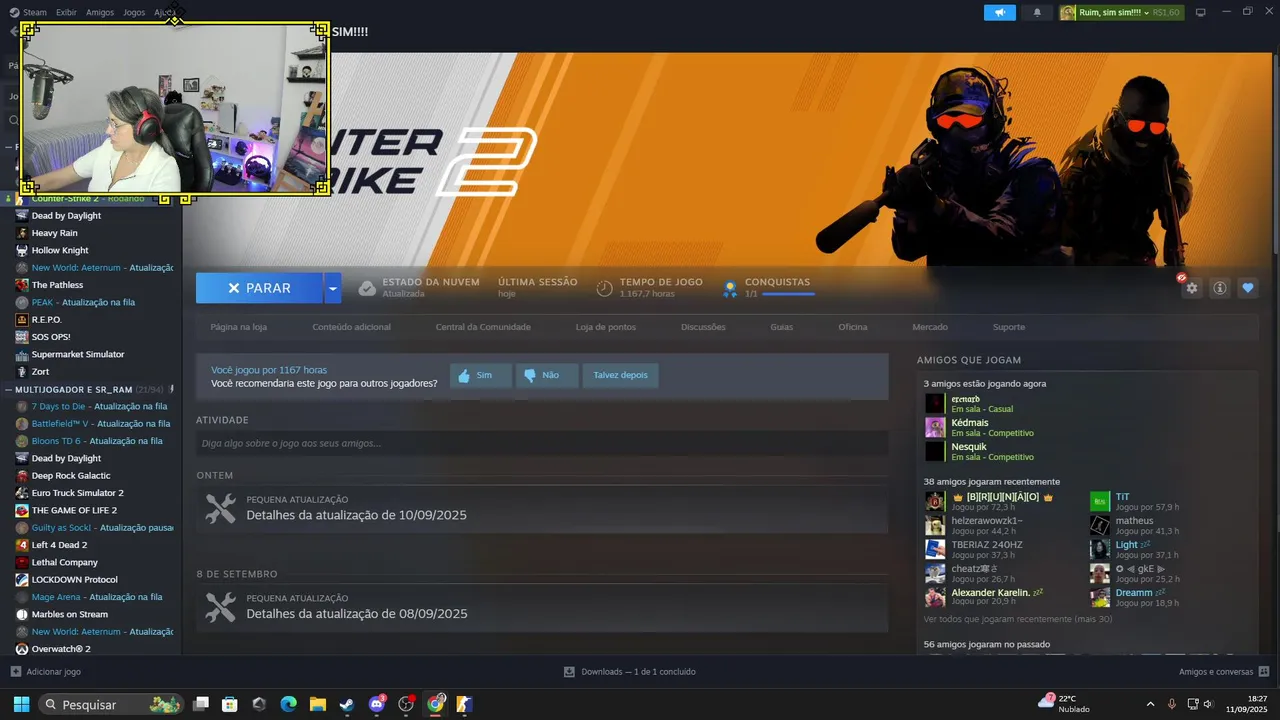Open Microsoft Edge from the taskbar
Viewport: 1280px width, 720px height.
(289, 704)
